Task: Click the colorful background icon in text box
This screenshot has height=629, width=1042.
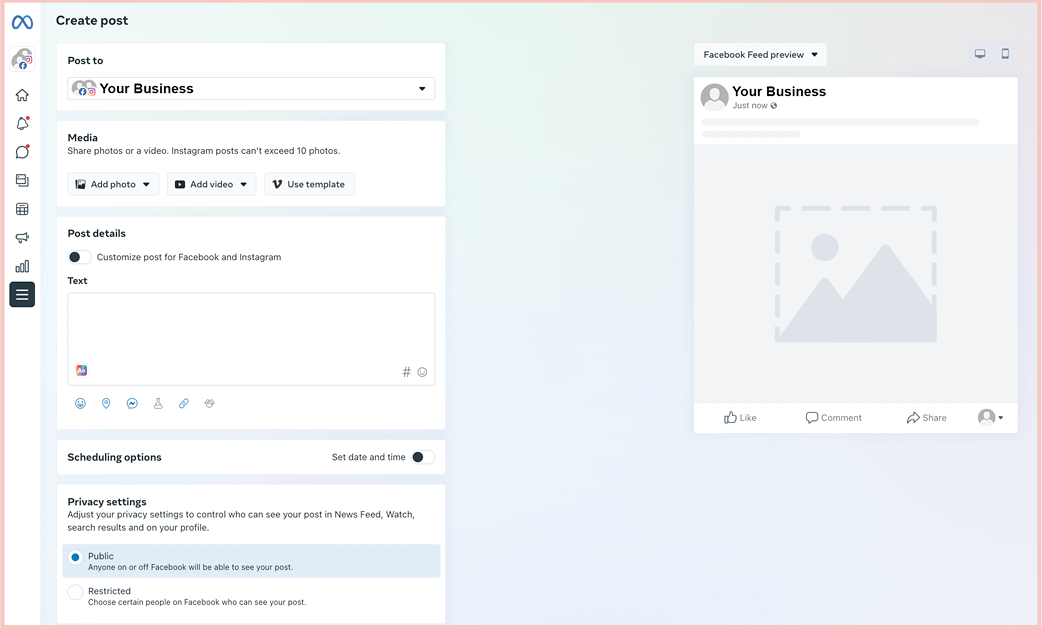Action: (81, 371)
